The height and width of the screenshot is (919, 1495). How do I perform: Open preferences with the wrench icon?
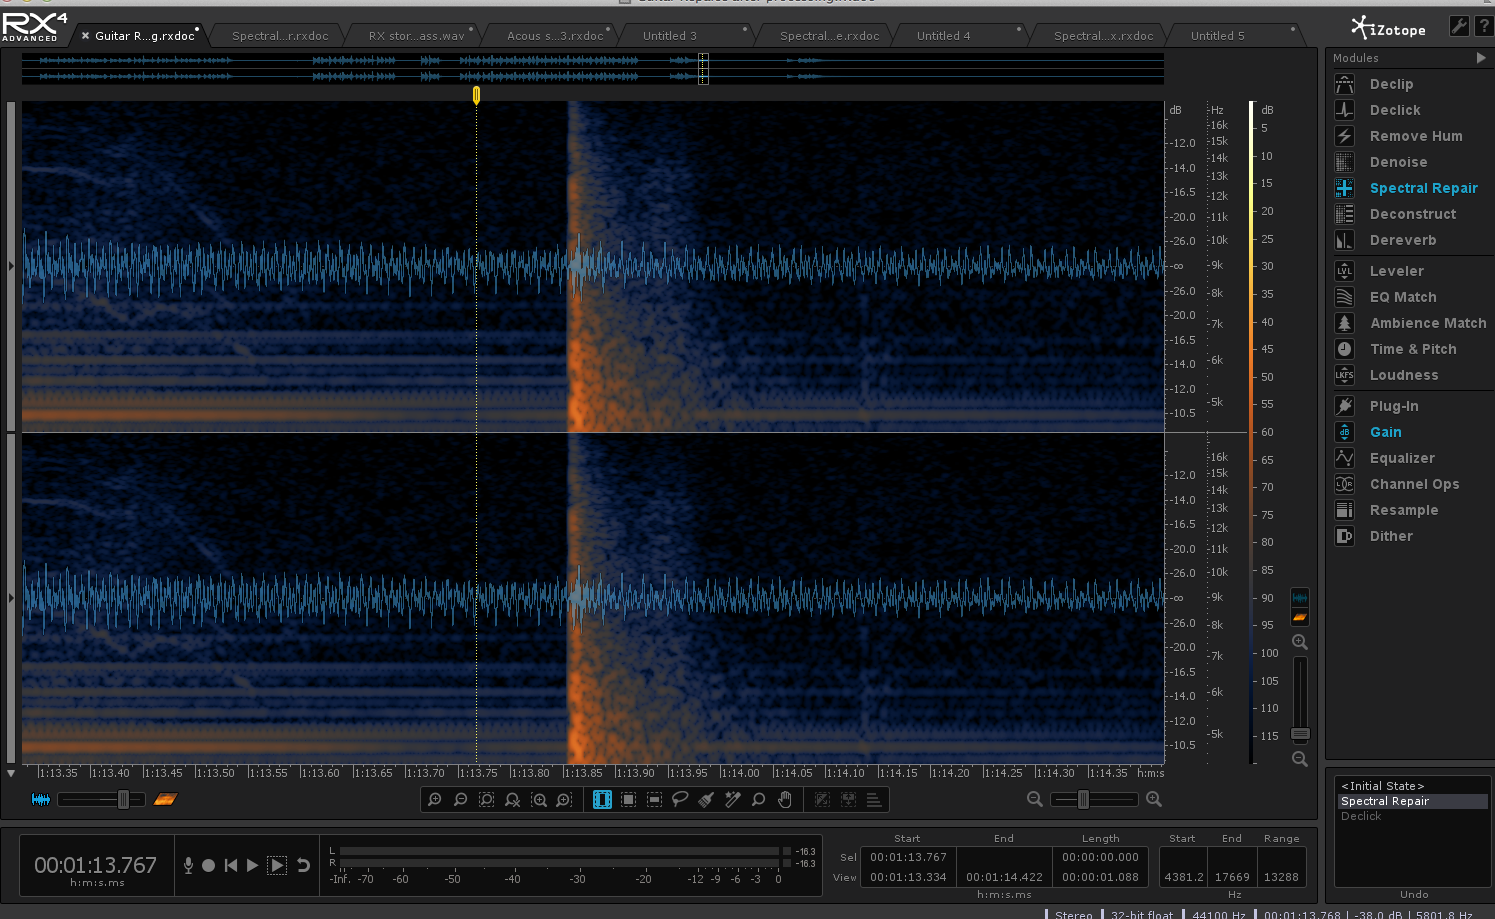pyautogui.click(x=1459, y=27)
